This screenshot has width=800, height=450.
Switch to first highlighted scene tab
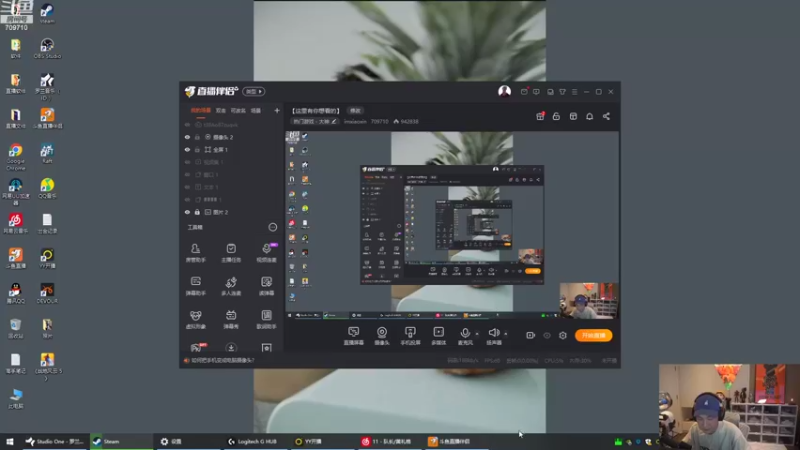[x=201, y=110]
